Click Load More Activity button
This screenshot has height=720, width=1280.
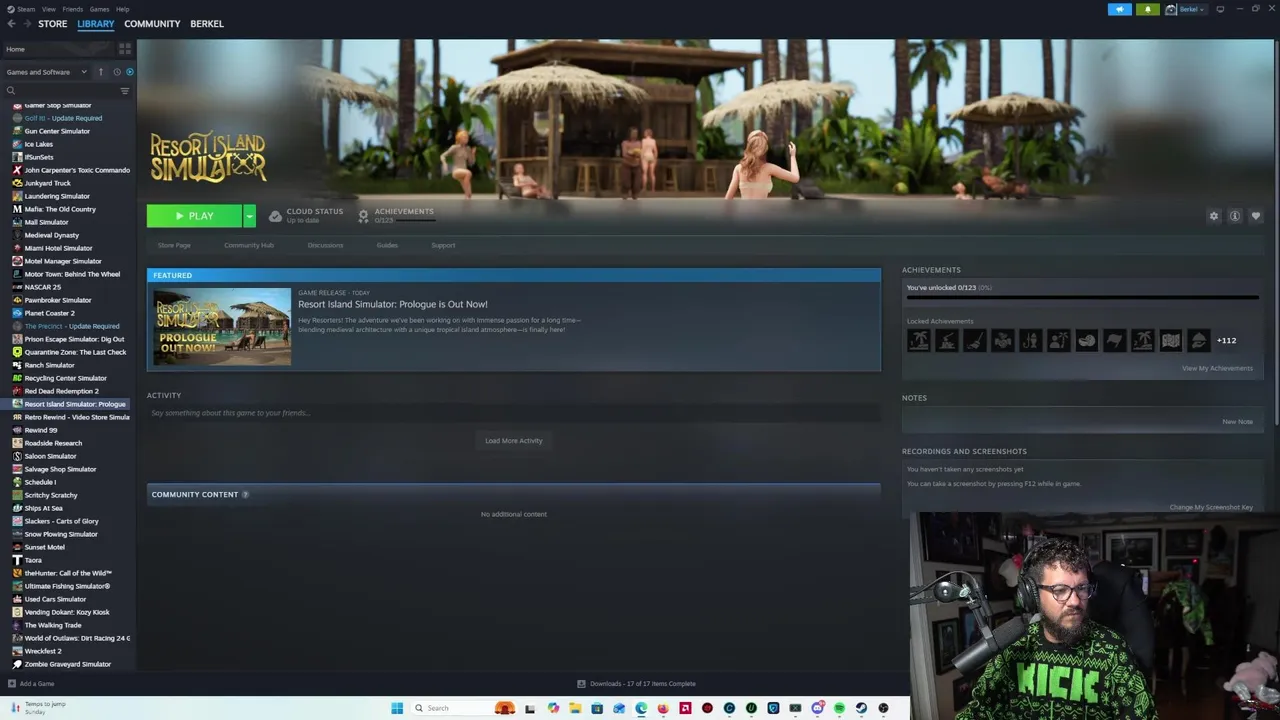[514, 441]
